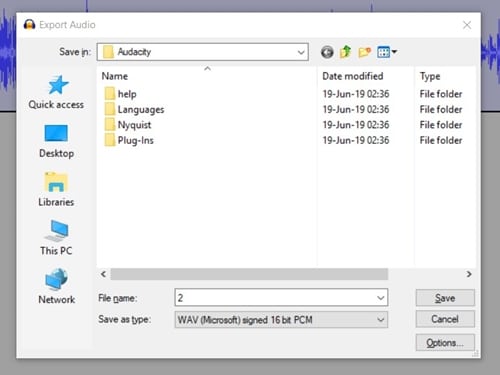The image size is (500, 375).
Task: Go up one folder level icon
Action: (346, 52)
